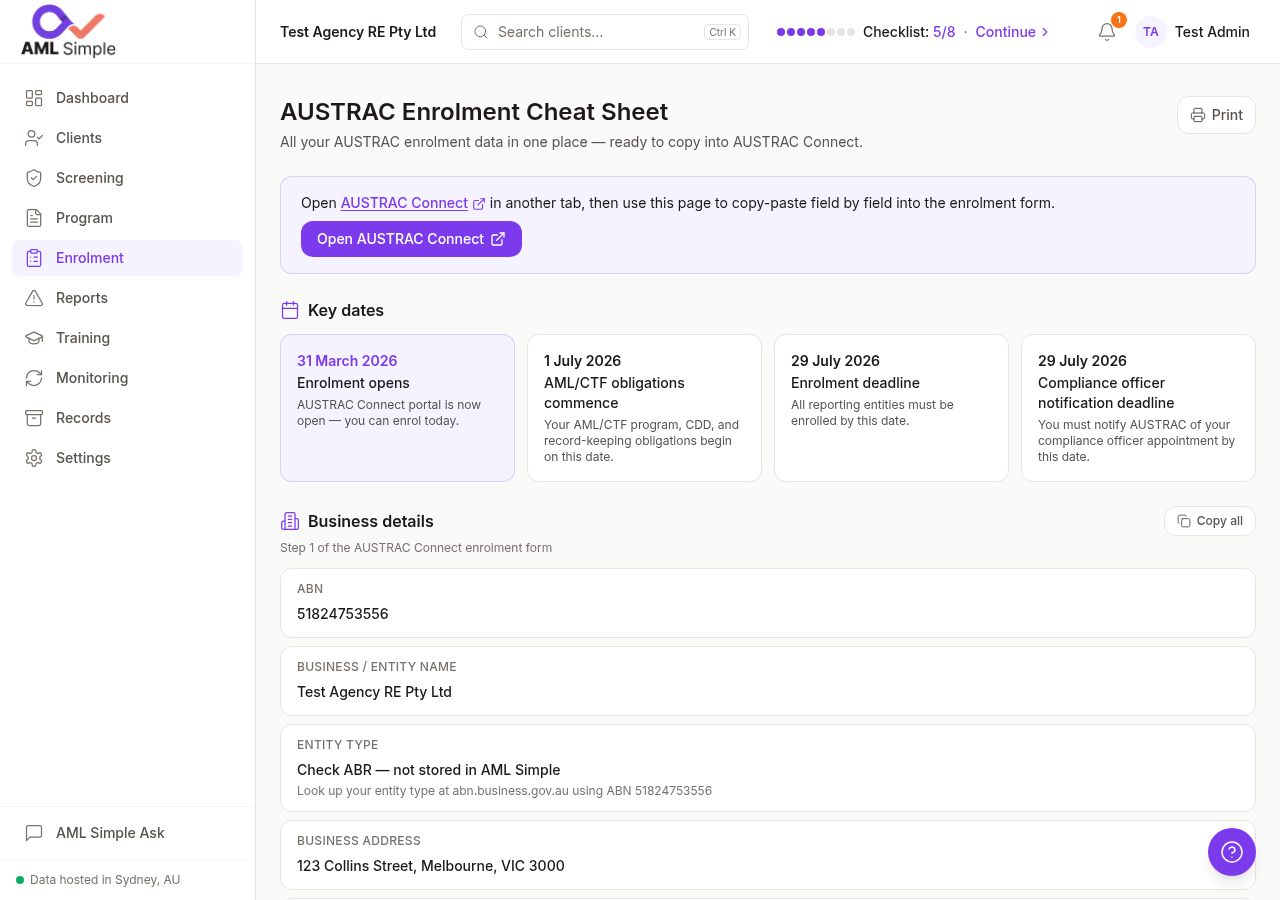Open Settings from the sidebar

coord(127,458)
